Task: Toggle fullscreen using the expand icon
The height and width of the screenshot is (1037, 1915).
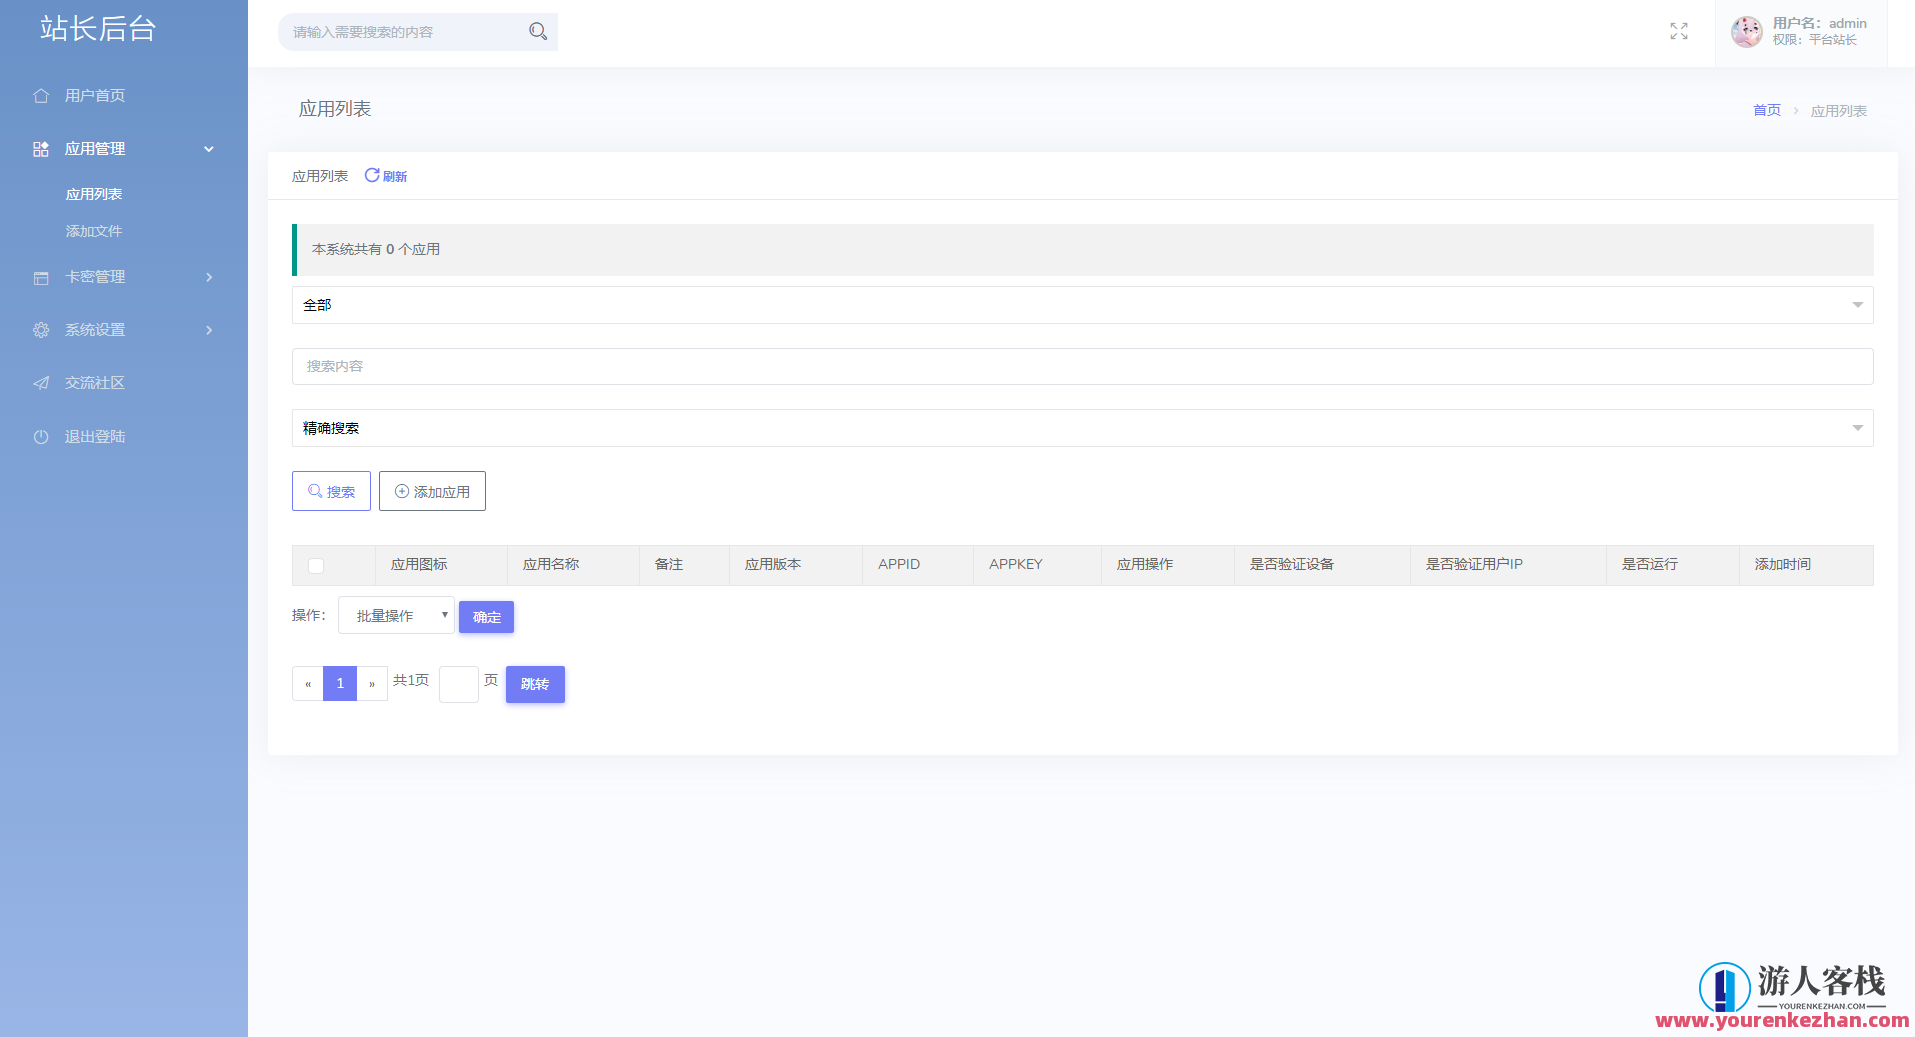Action: pos(1678,32)
